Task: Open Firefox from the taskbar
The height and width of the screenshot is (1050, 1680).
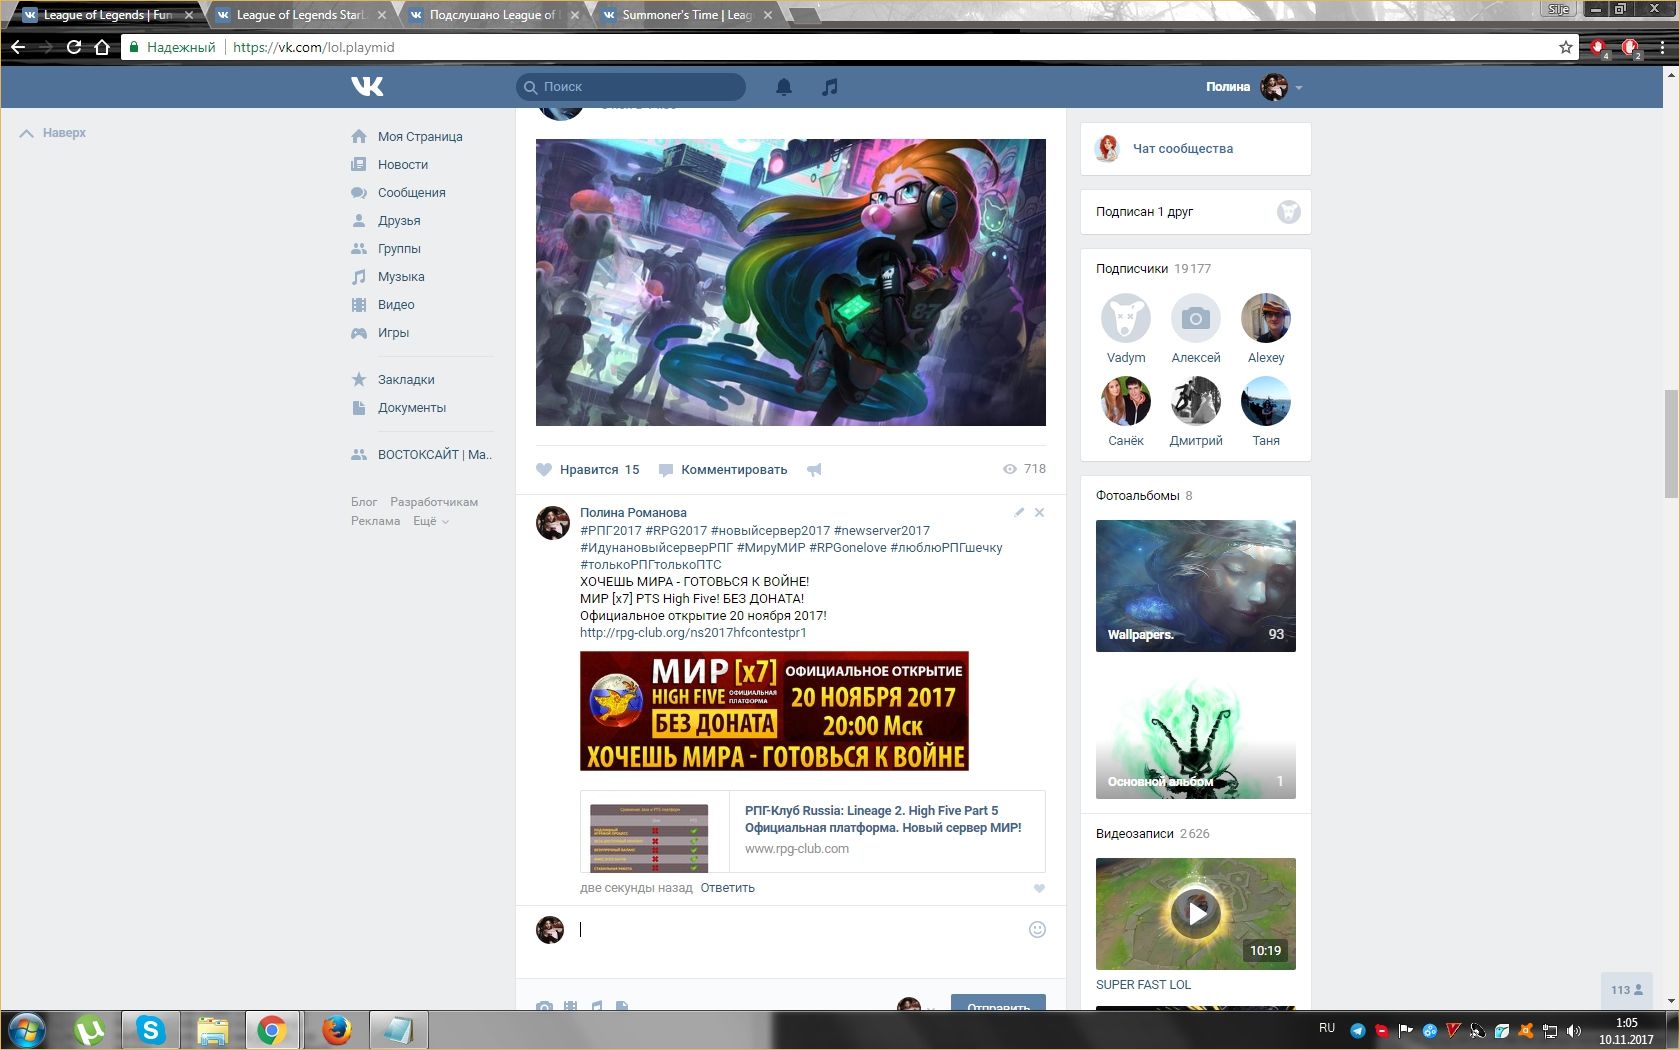Action: click(336, 1029)
